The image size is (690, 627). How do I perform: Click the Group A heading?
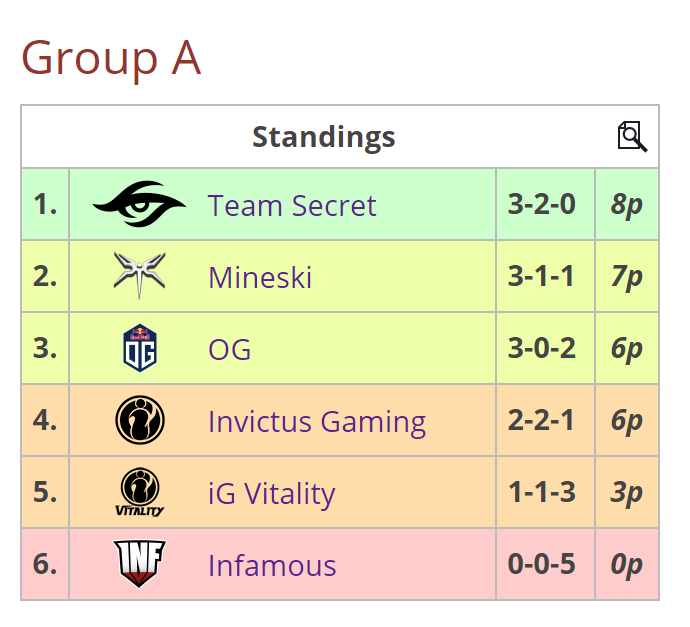tap(111, 57)
